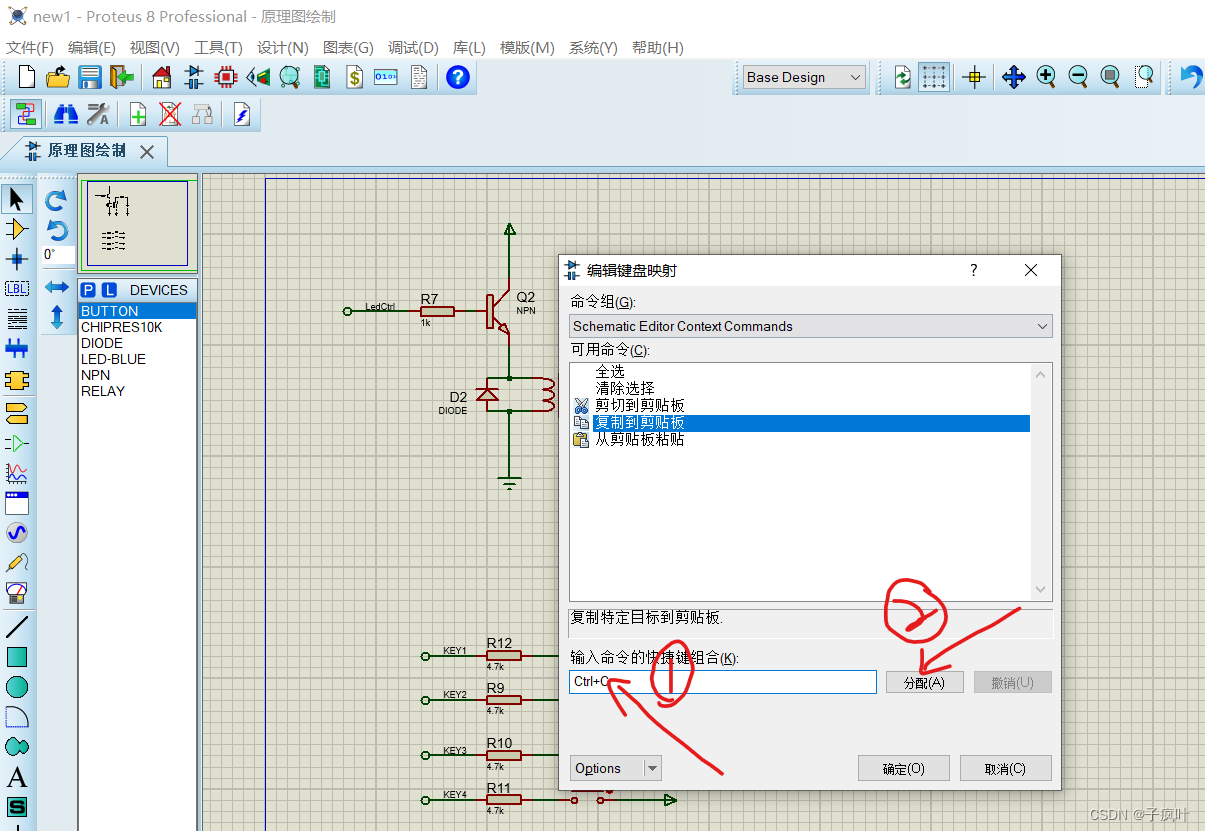Remove the sheet with red X icon
1205x831 pixels.
tap(170, 114)
